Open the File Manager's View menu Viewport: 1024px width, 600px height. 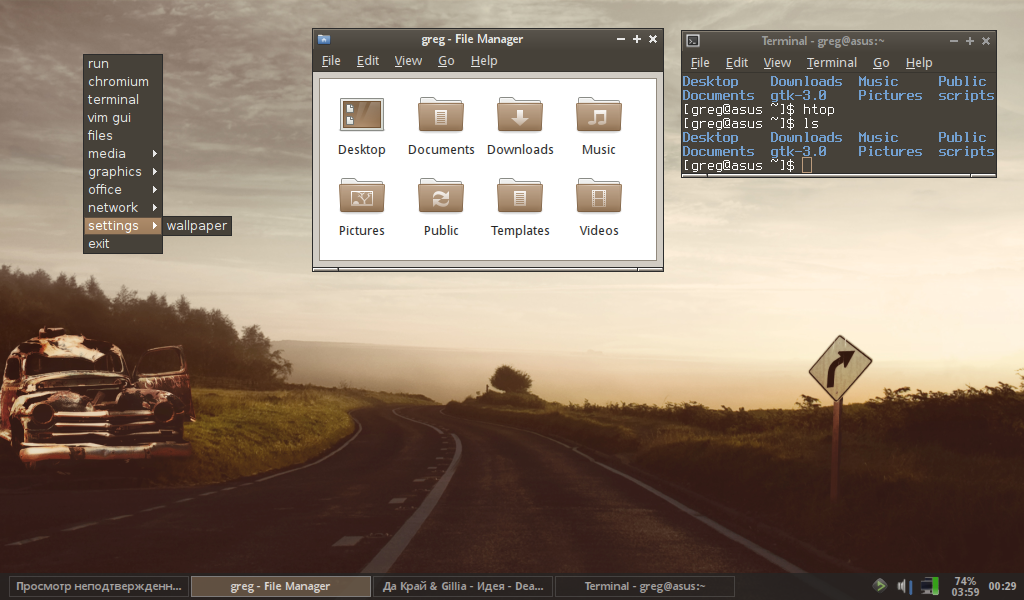tap(407, 61)
